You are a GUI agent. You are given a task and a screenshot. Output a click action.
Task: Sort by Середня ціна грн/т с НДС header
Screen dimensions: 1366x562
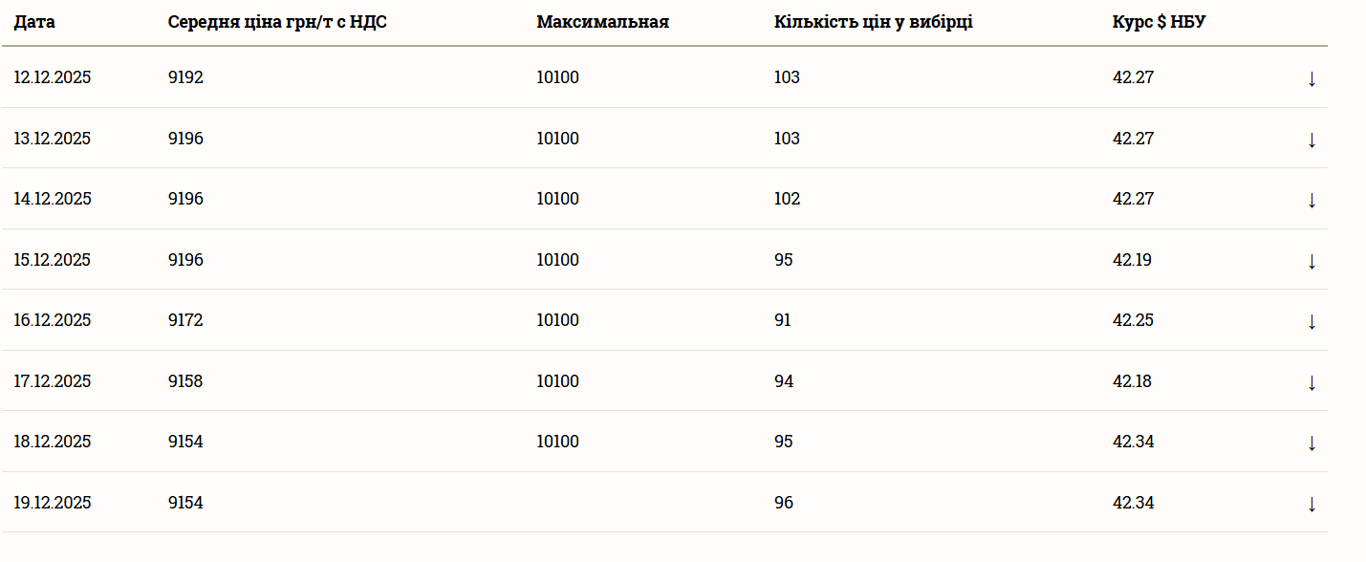coord(277,22)
